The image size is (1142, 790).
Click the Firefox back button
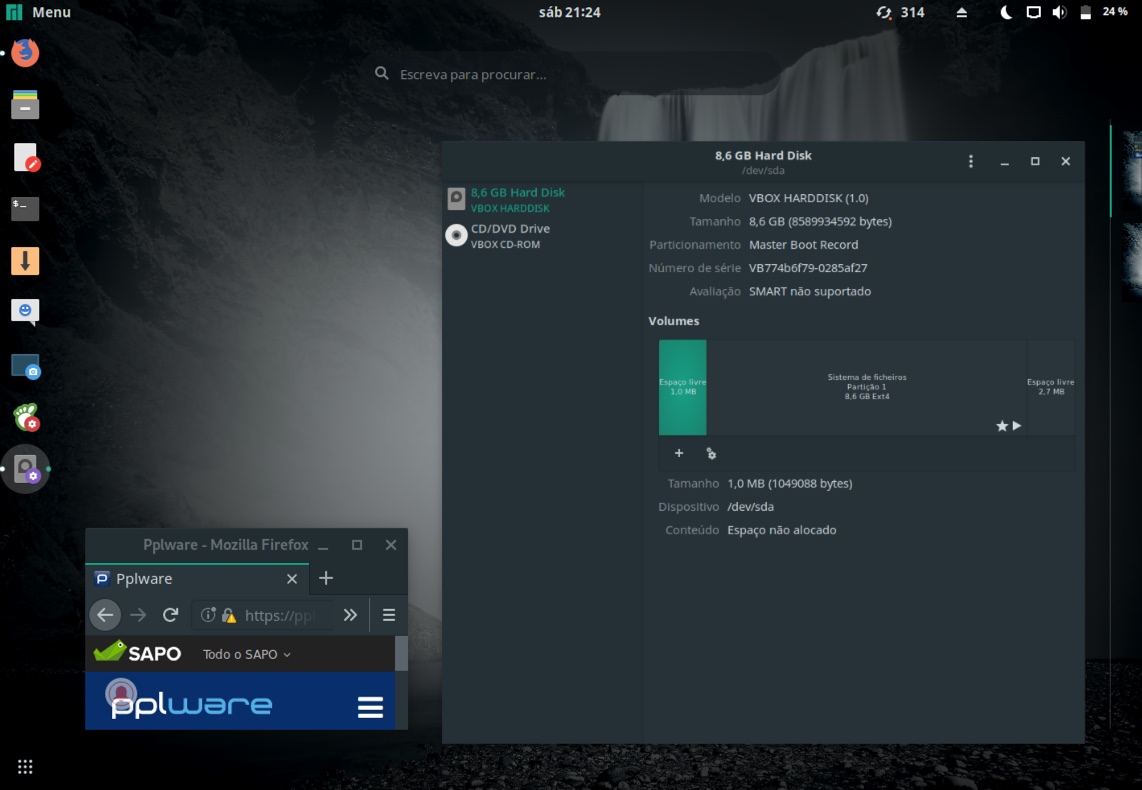(x=105, y=615)
